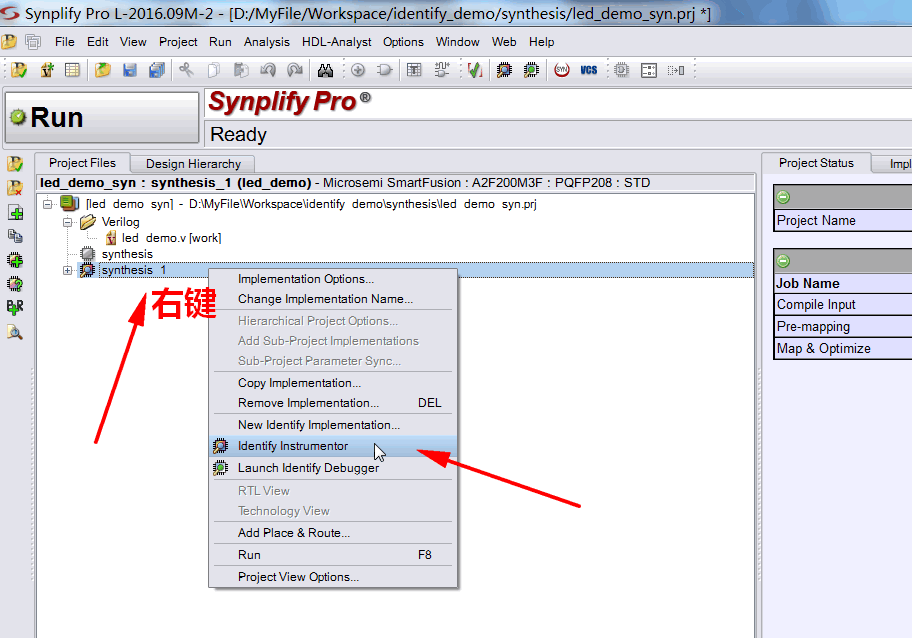Click the Identify Debugger green chip icon
912x638 pixels.
tap(531, 70)
